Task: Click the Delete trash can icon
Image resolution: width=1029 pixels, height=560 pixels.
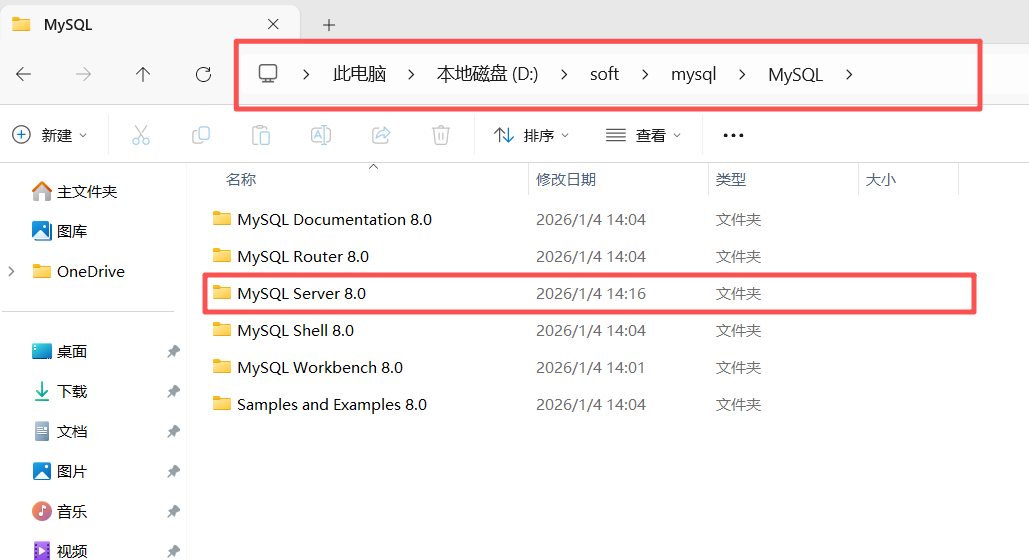Action: 441,135
